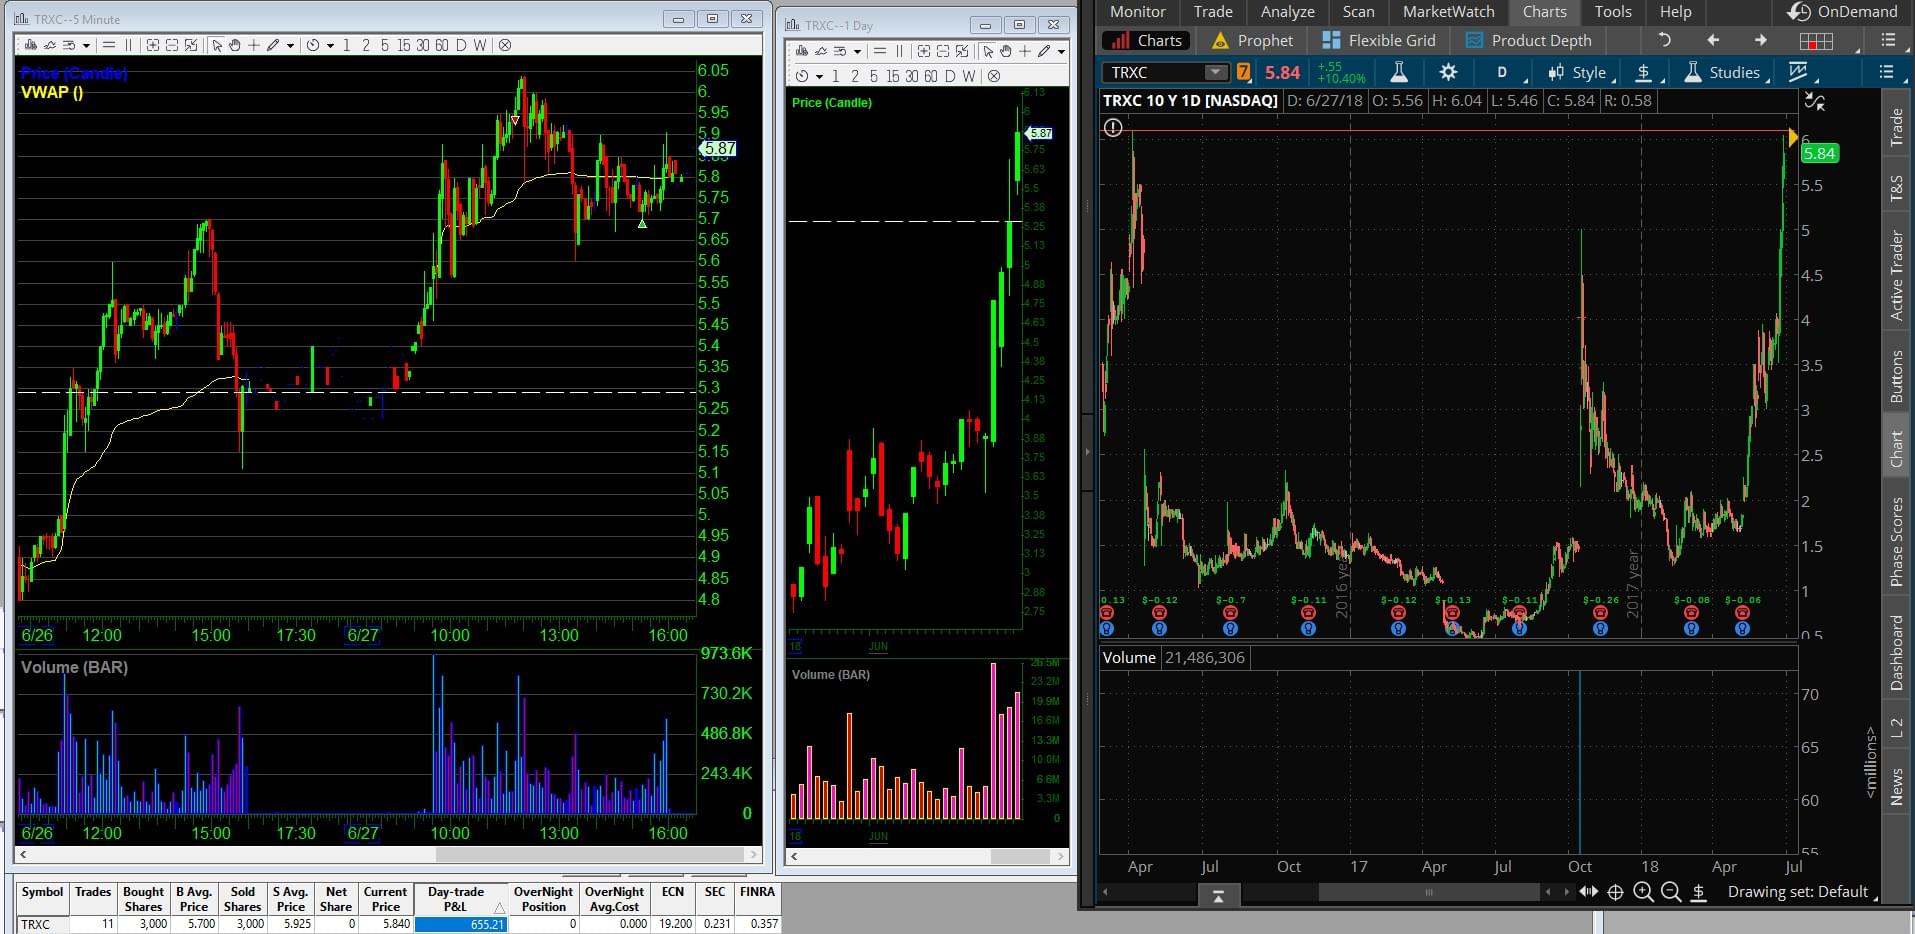Click the studies line icon in 5 Minute chart
The width and height of the screenshot is (1915, 934).
click(51, 45)
